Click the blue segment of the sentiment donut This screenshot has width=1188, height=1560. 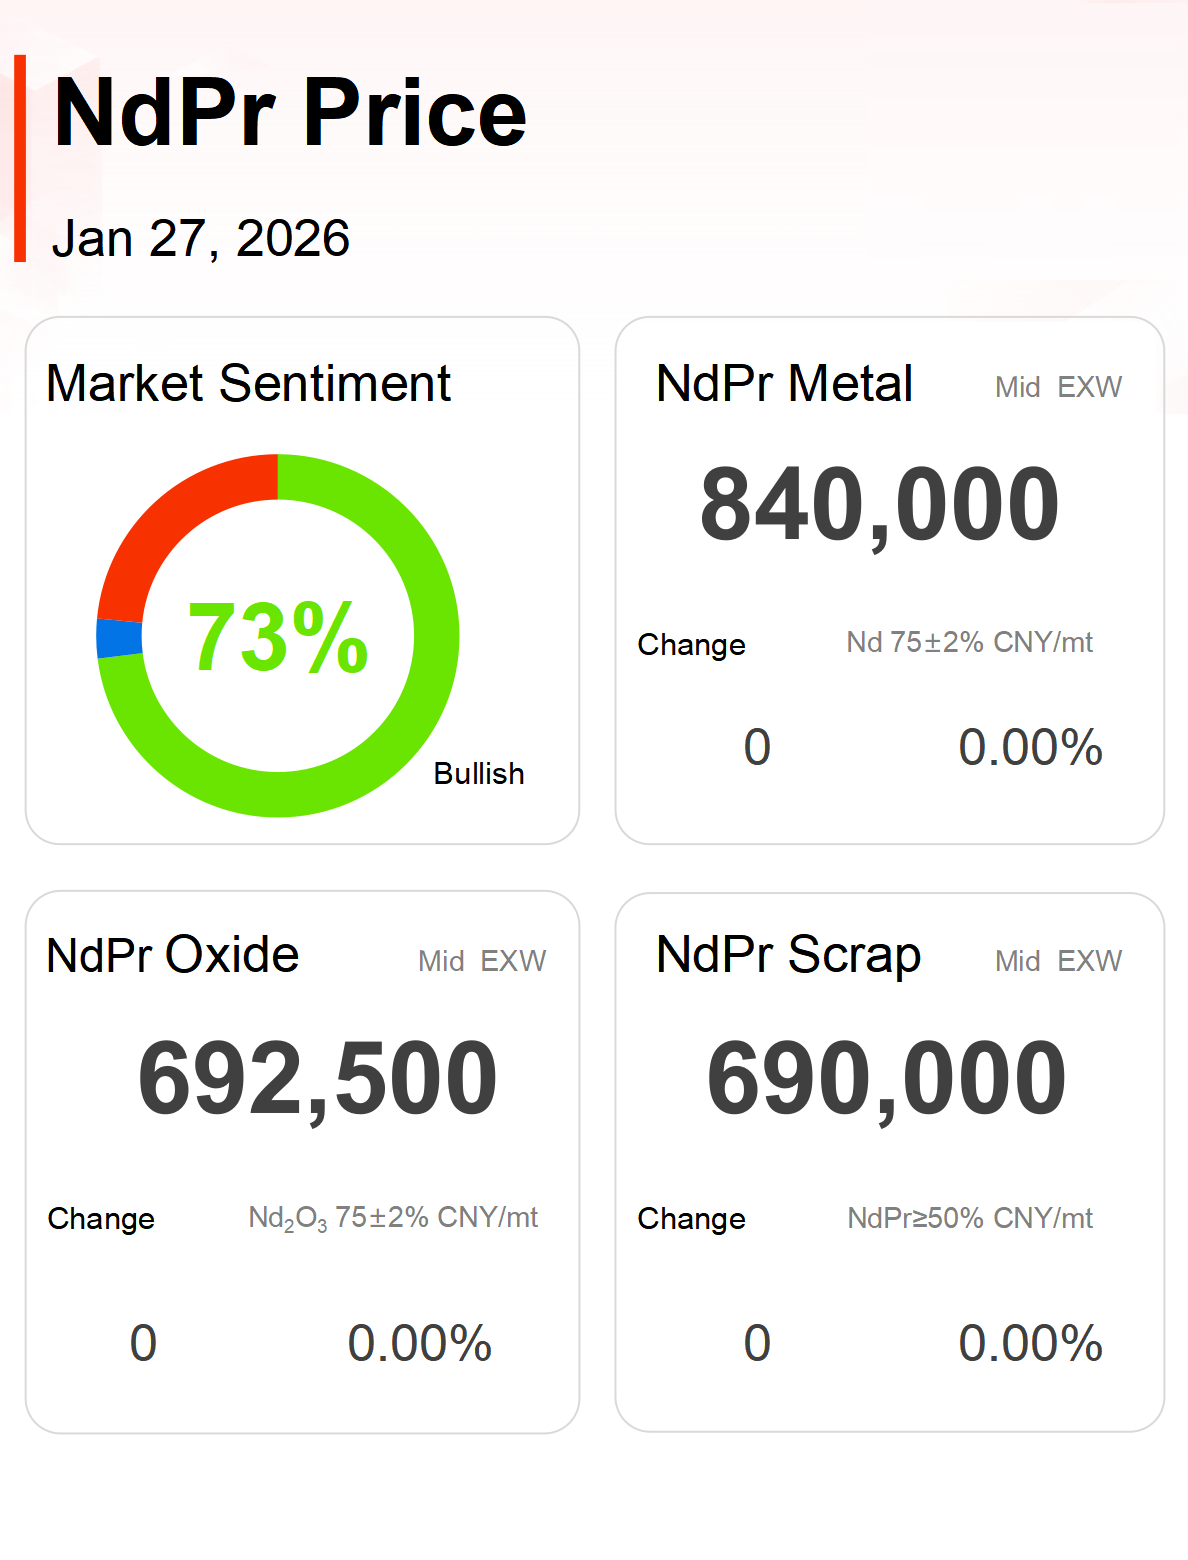tap(119, 638)
